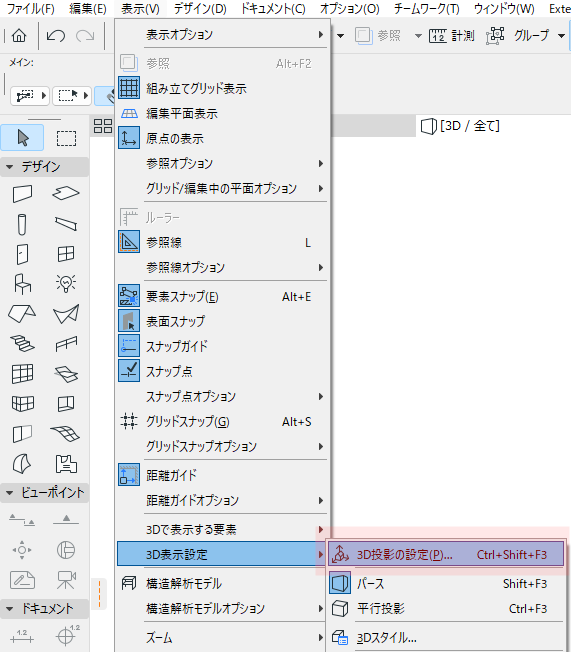
Task: Toggle スナップガイド option
Action: (223, 346)
